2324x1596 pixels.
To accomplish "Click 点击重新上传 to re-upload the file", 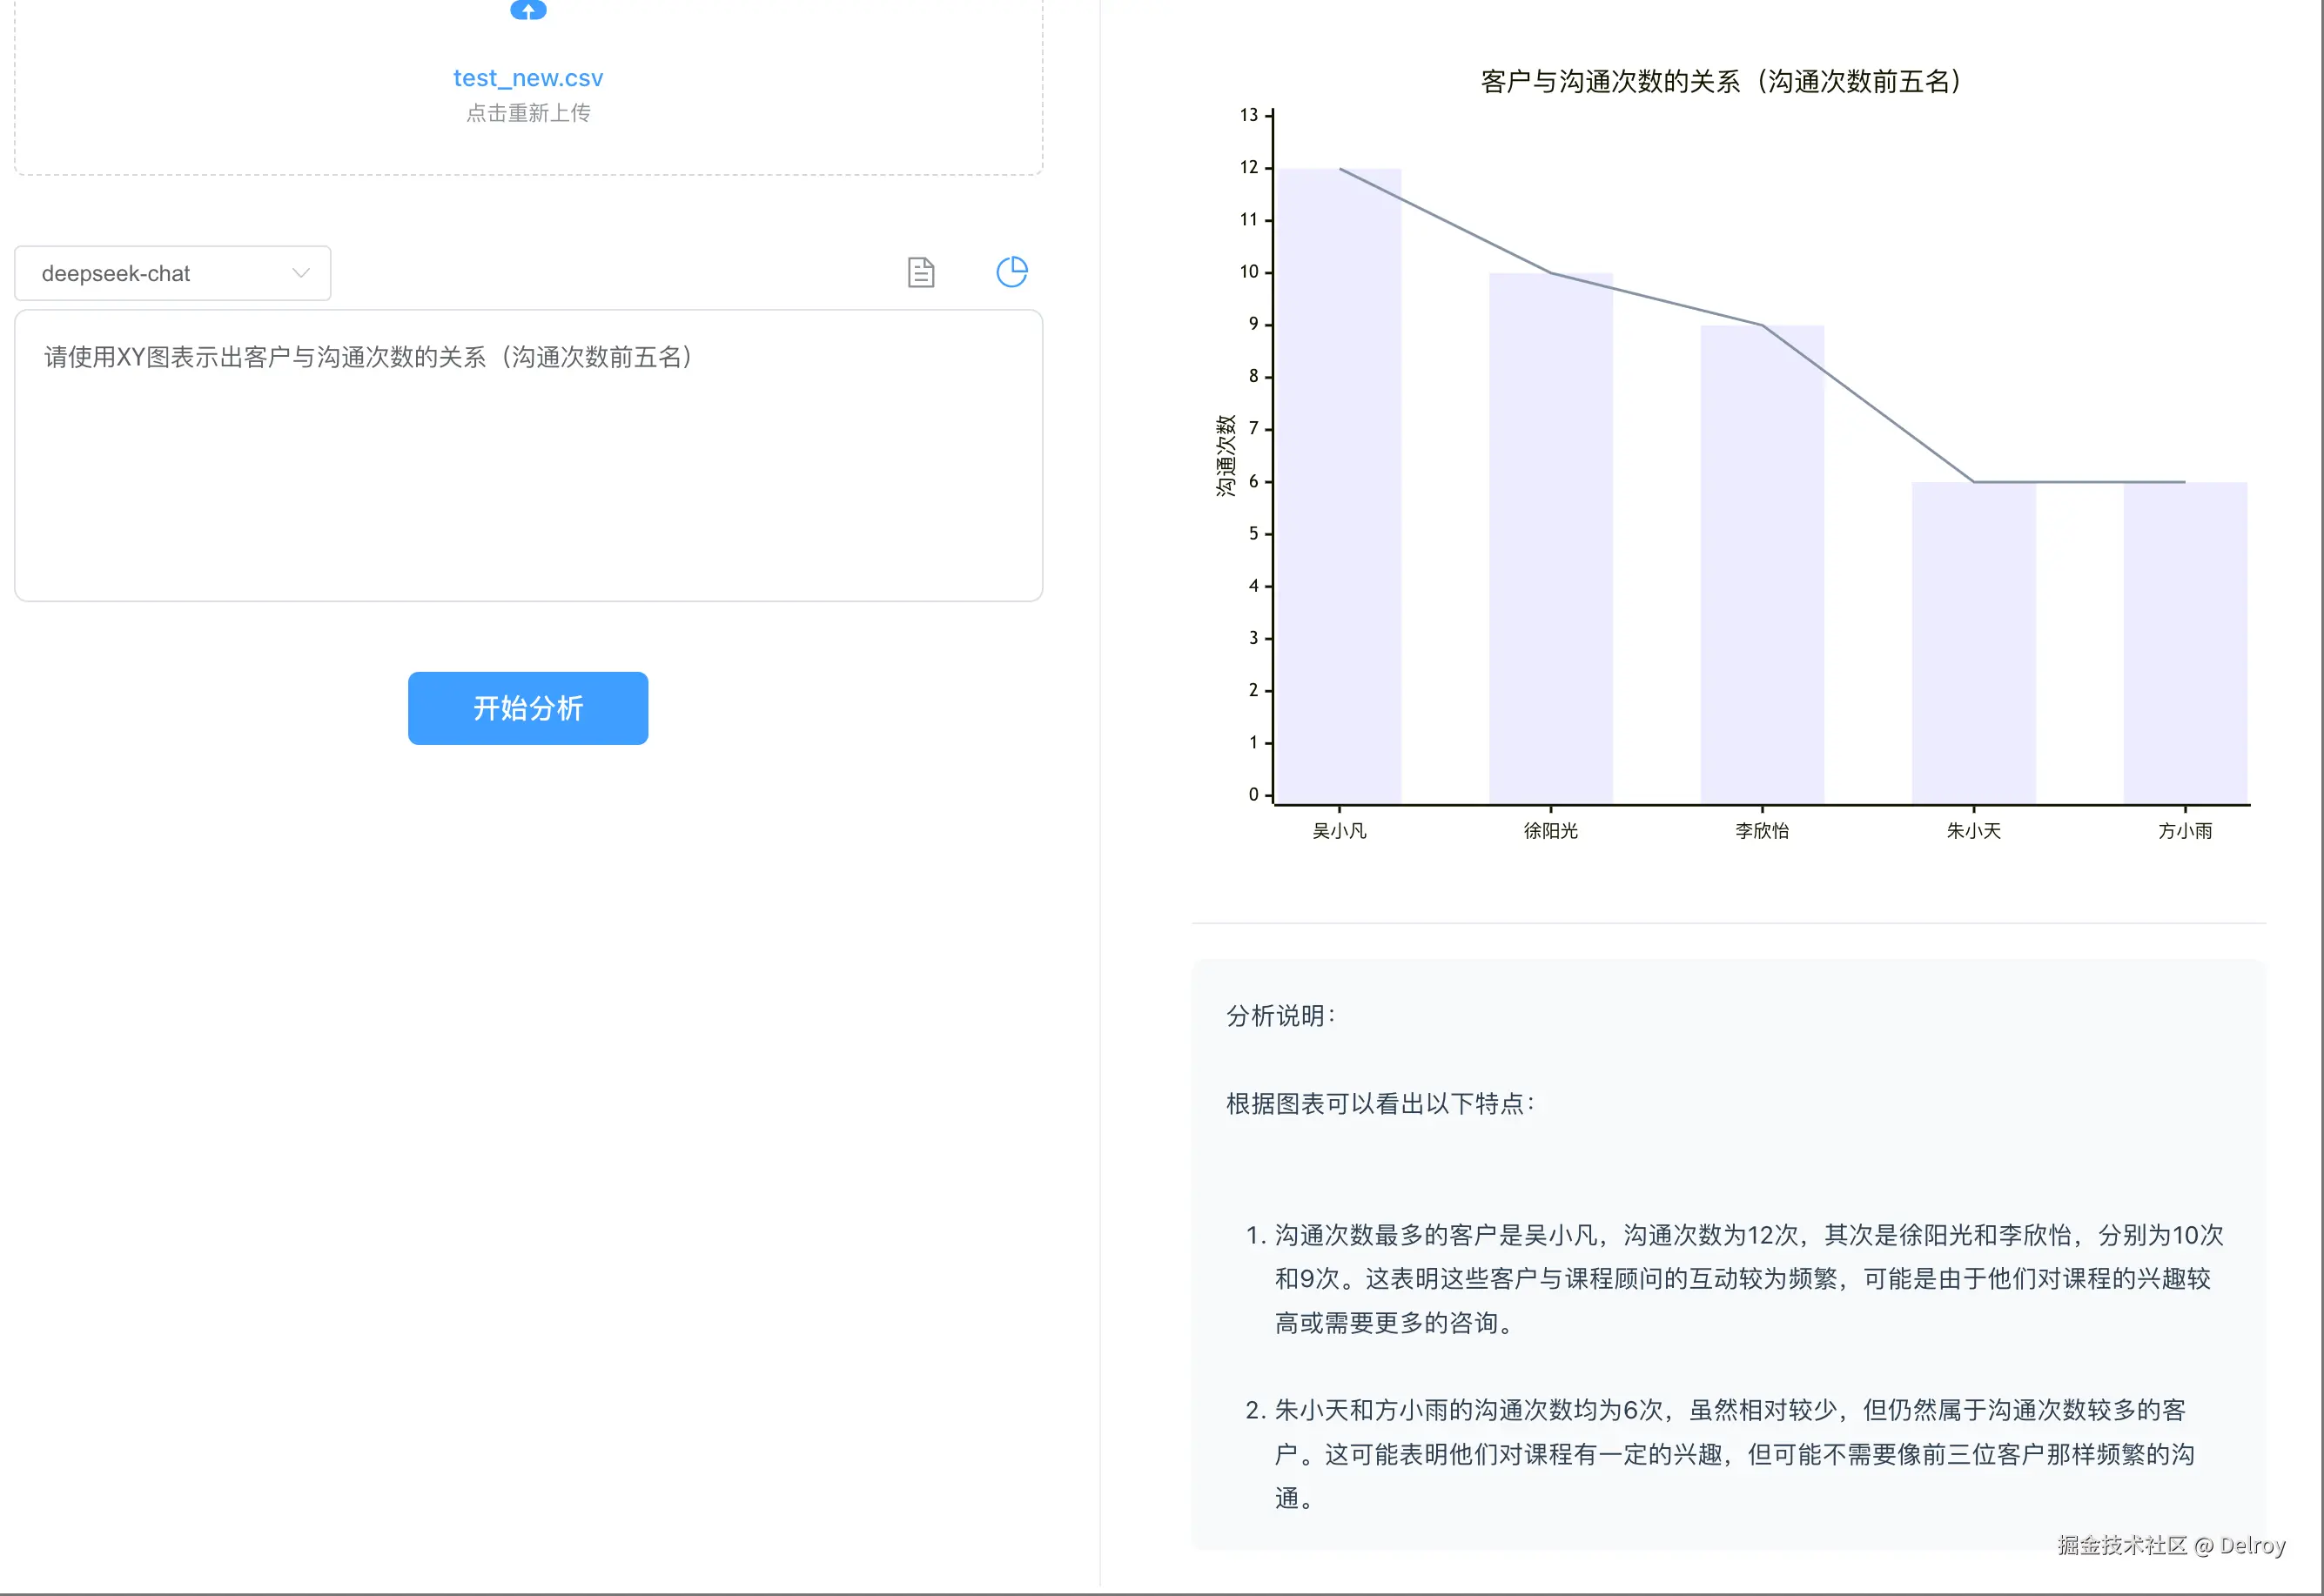I will coord(528,112).
